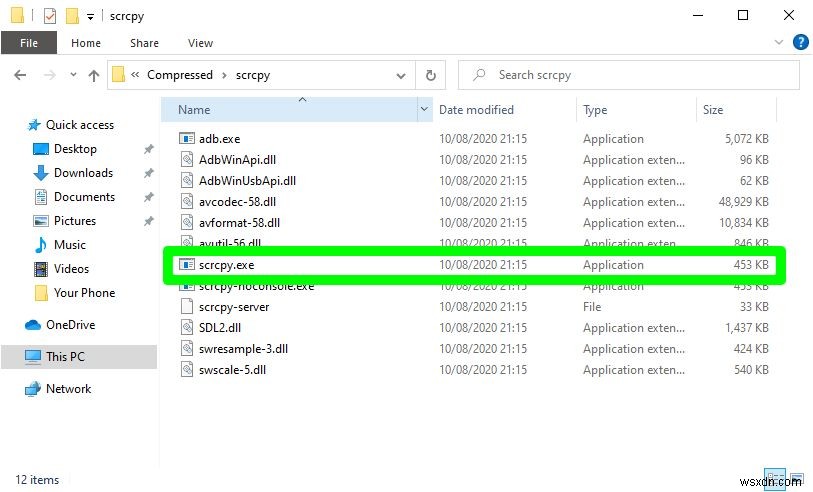Screen dimensions: 813x492
Task: Select OneDrive in navigation pane
Action: (x=70, y=325)
